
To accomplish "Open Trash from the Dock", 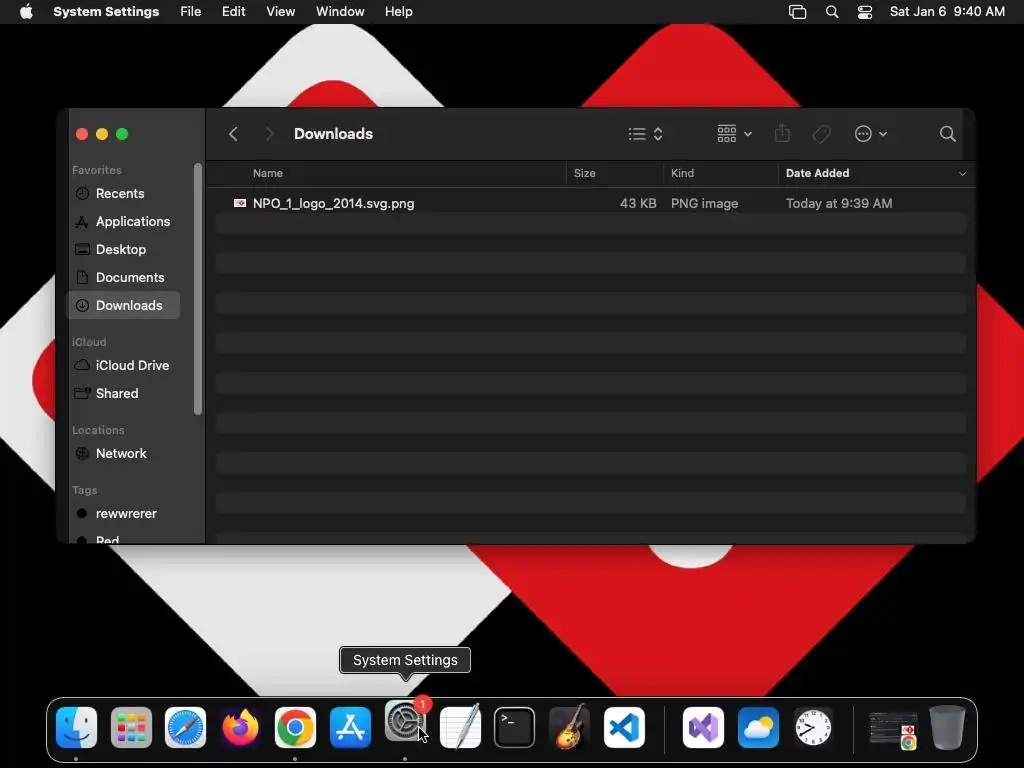I will tap(947, 728).
